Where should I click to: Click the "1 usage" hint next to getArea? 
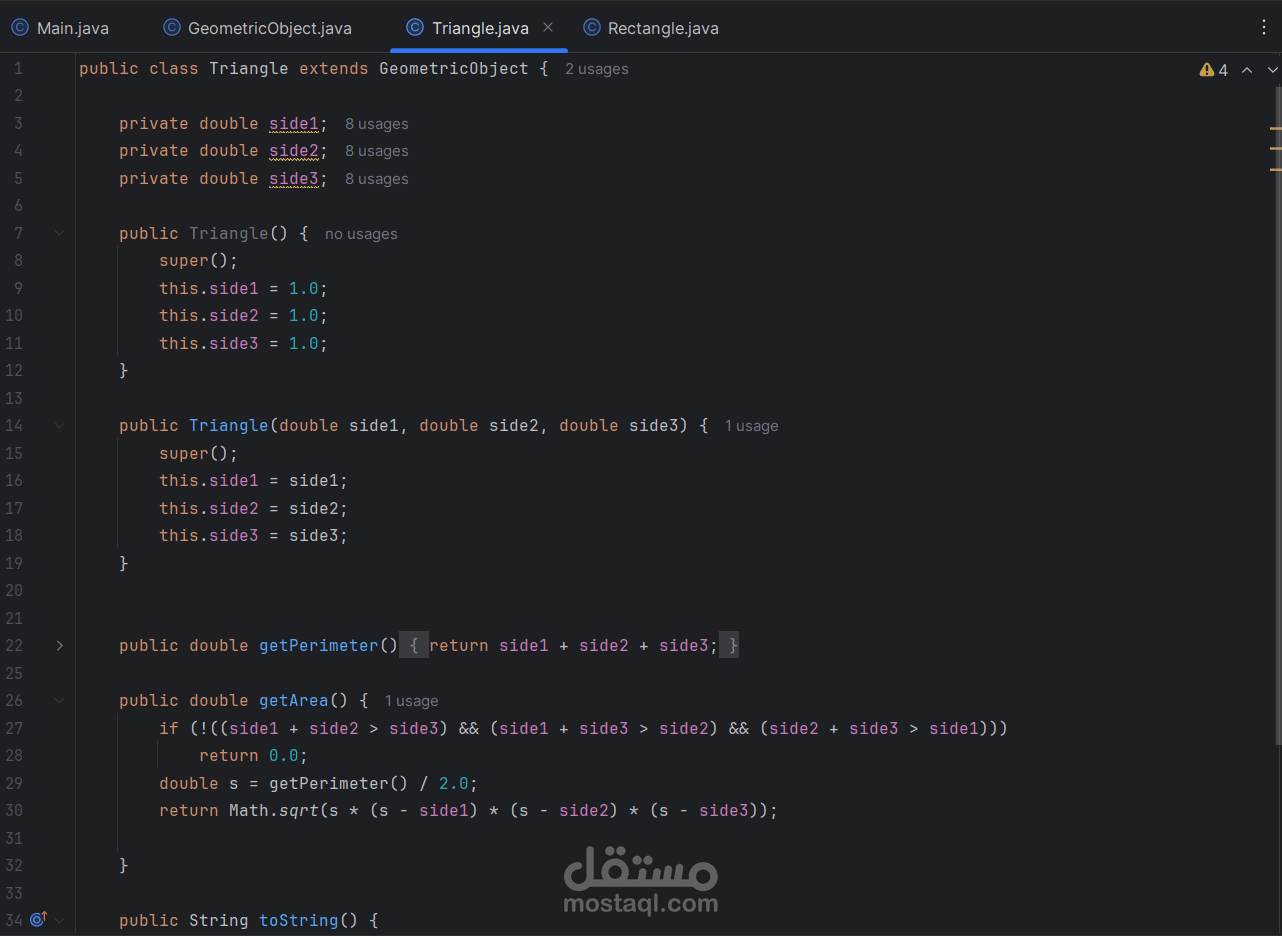click(x=411, y=700)
